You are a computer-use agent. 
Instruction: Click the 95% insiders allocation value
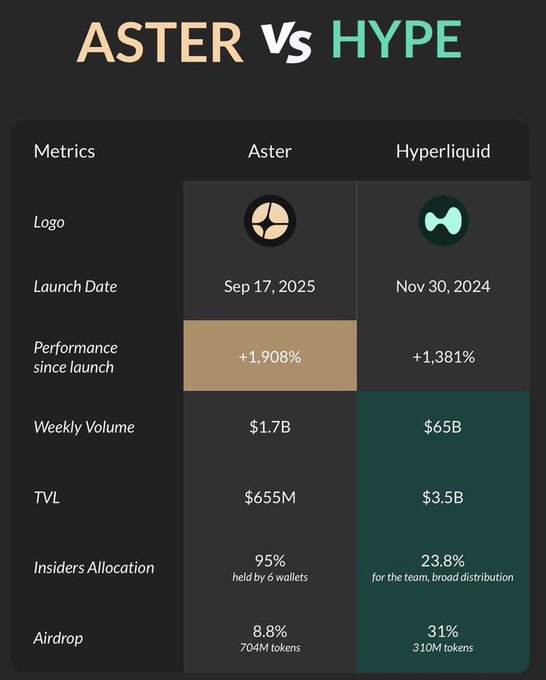[x=270, y=561]
